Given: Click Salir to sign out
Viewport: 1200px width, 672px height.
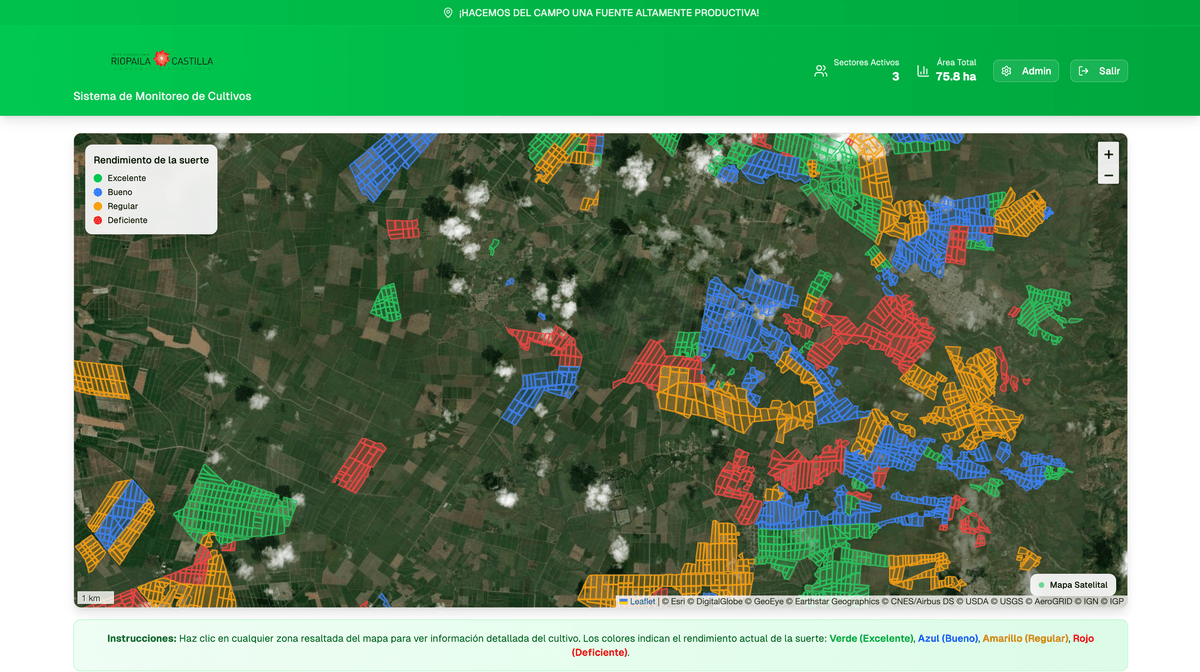Looking at the screenshot, I should click(1098, 70).
